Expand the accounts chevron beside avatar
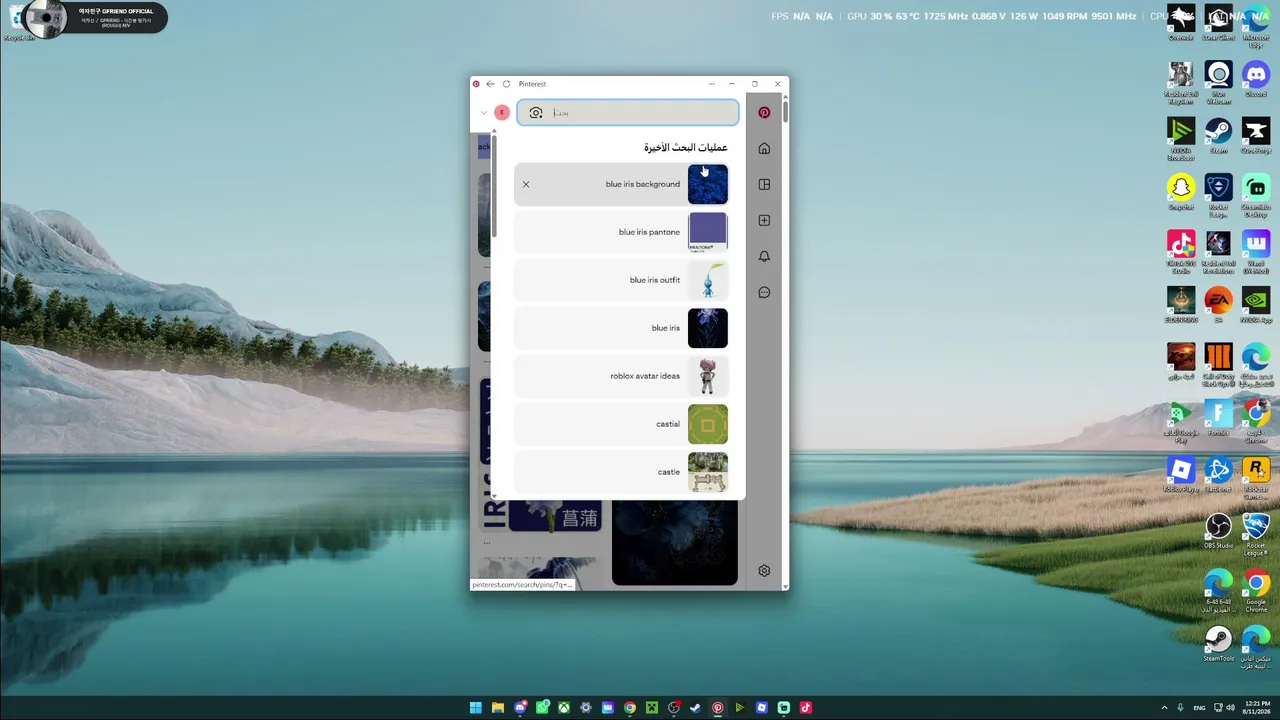This screenshot has width=1280, height=720. 484,112
